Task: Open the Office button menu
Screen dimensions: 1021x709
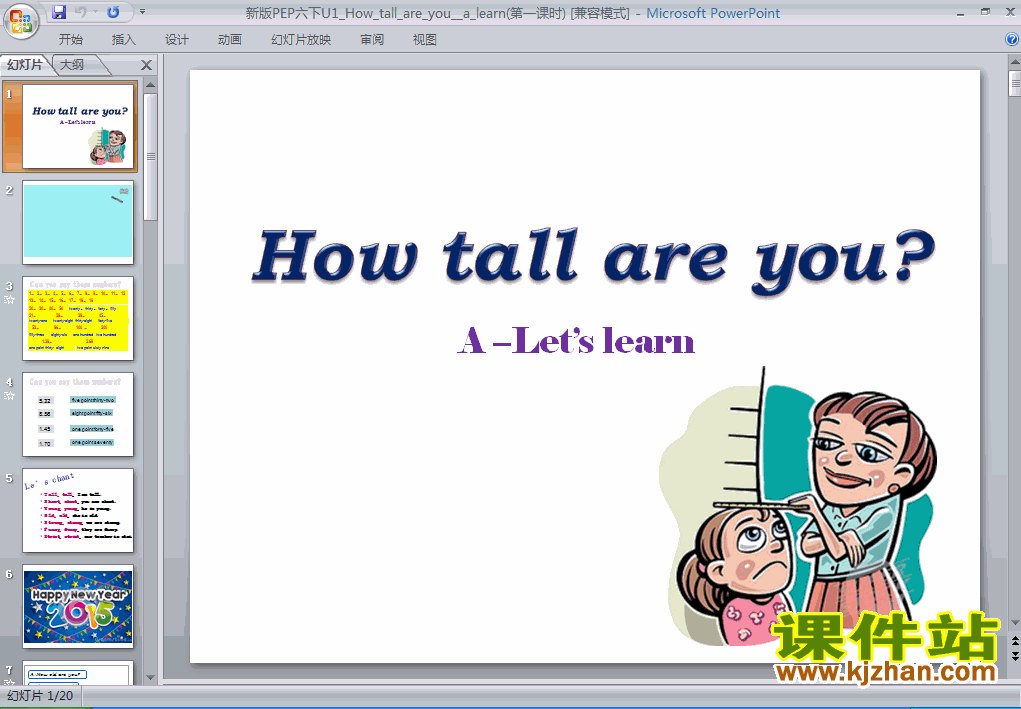Action: tap(21, 21)
